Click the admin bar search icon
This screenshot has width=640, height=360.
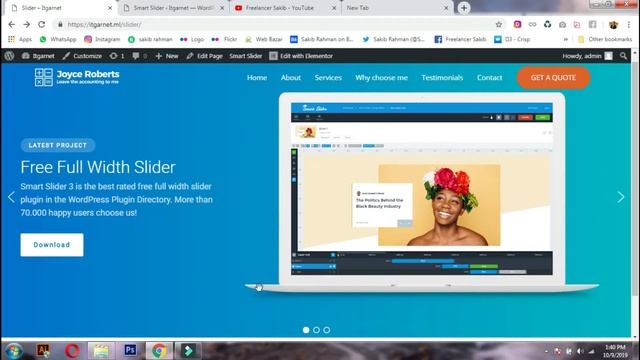[x=623, y=56]
